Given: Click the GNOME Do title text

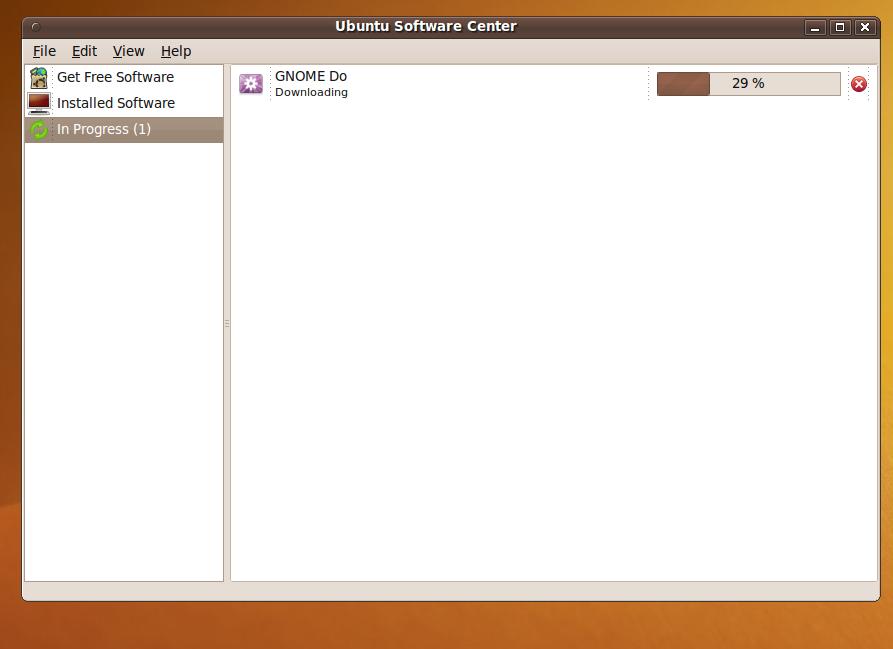Looking at the screenshot, I should [x=310, y=76].
